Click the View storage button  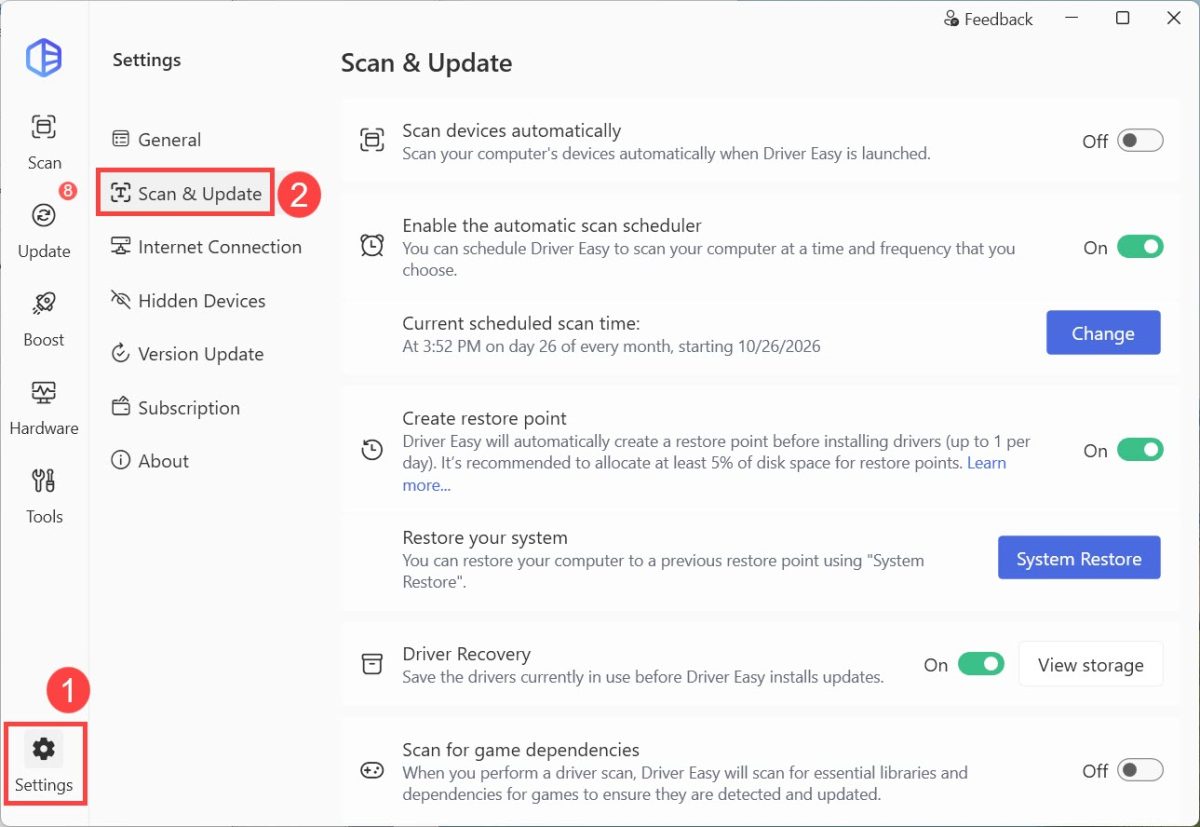click(x=1091, y=664)
